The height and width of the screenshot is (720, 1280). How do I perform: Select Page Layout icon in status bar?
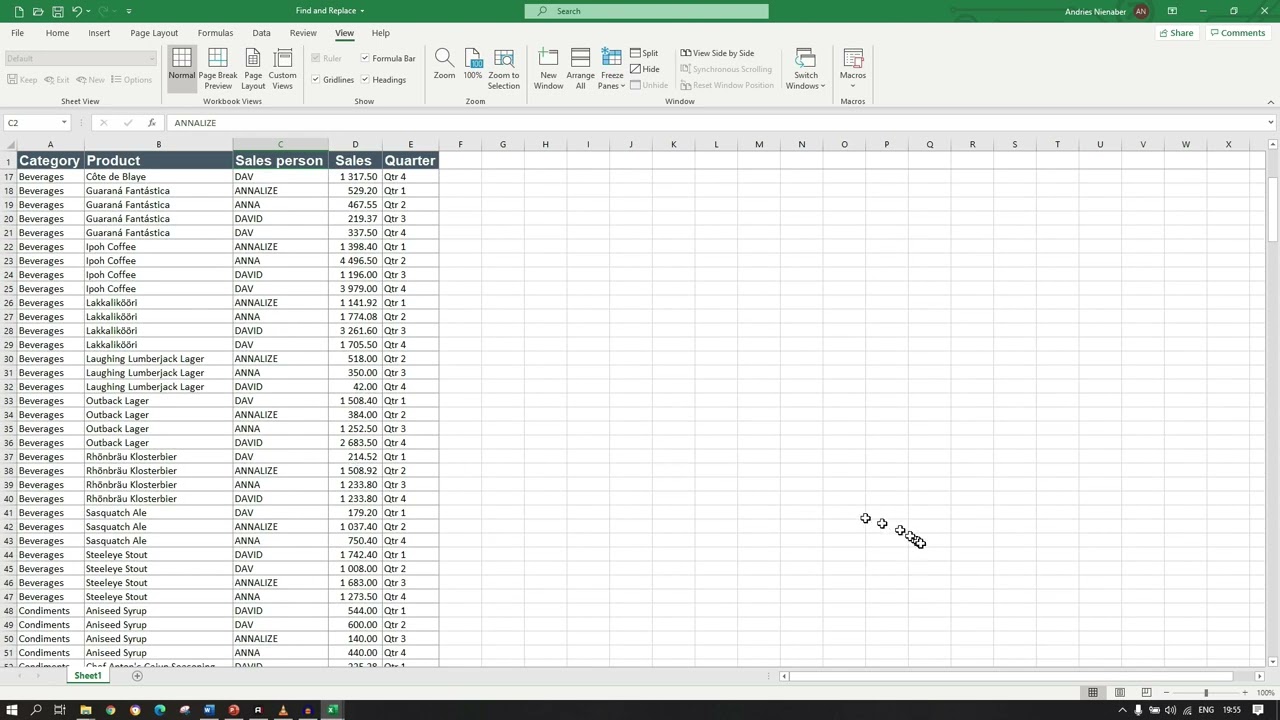click(x=1120, y=692)
